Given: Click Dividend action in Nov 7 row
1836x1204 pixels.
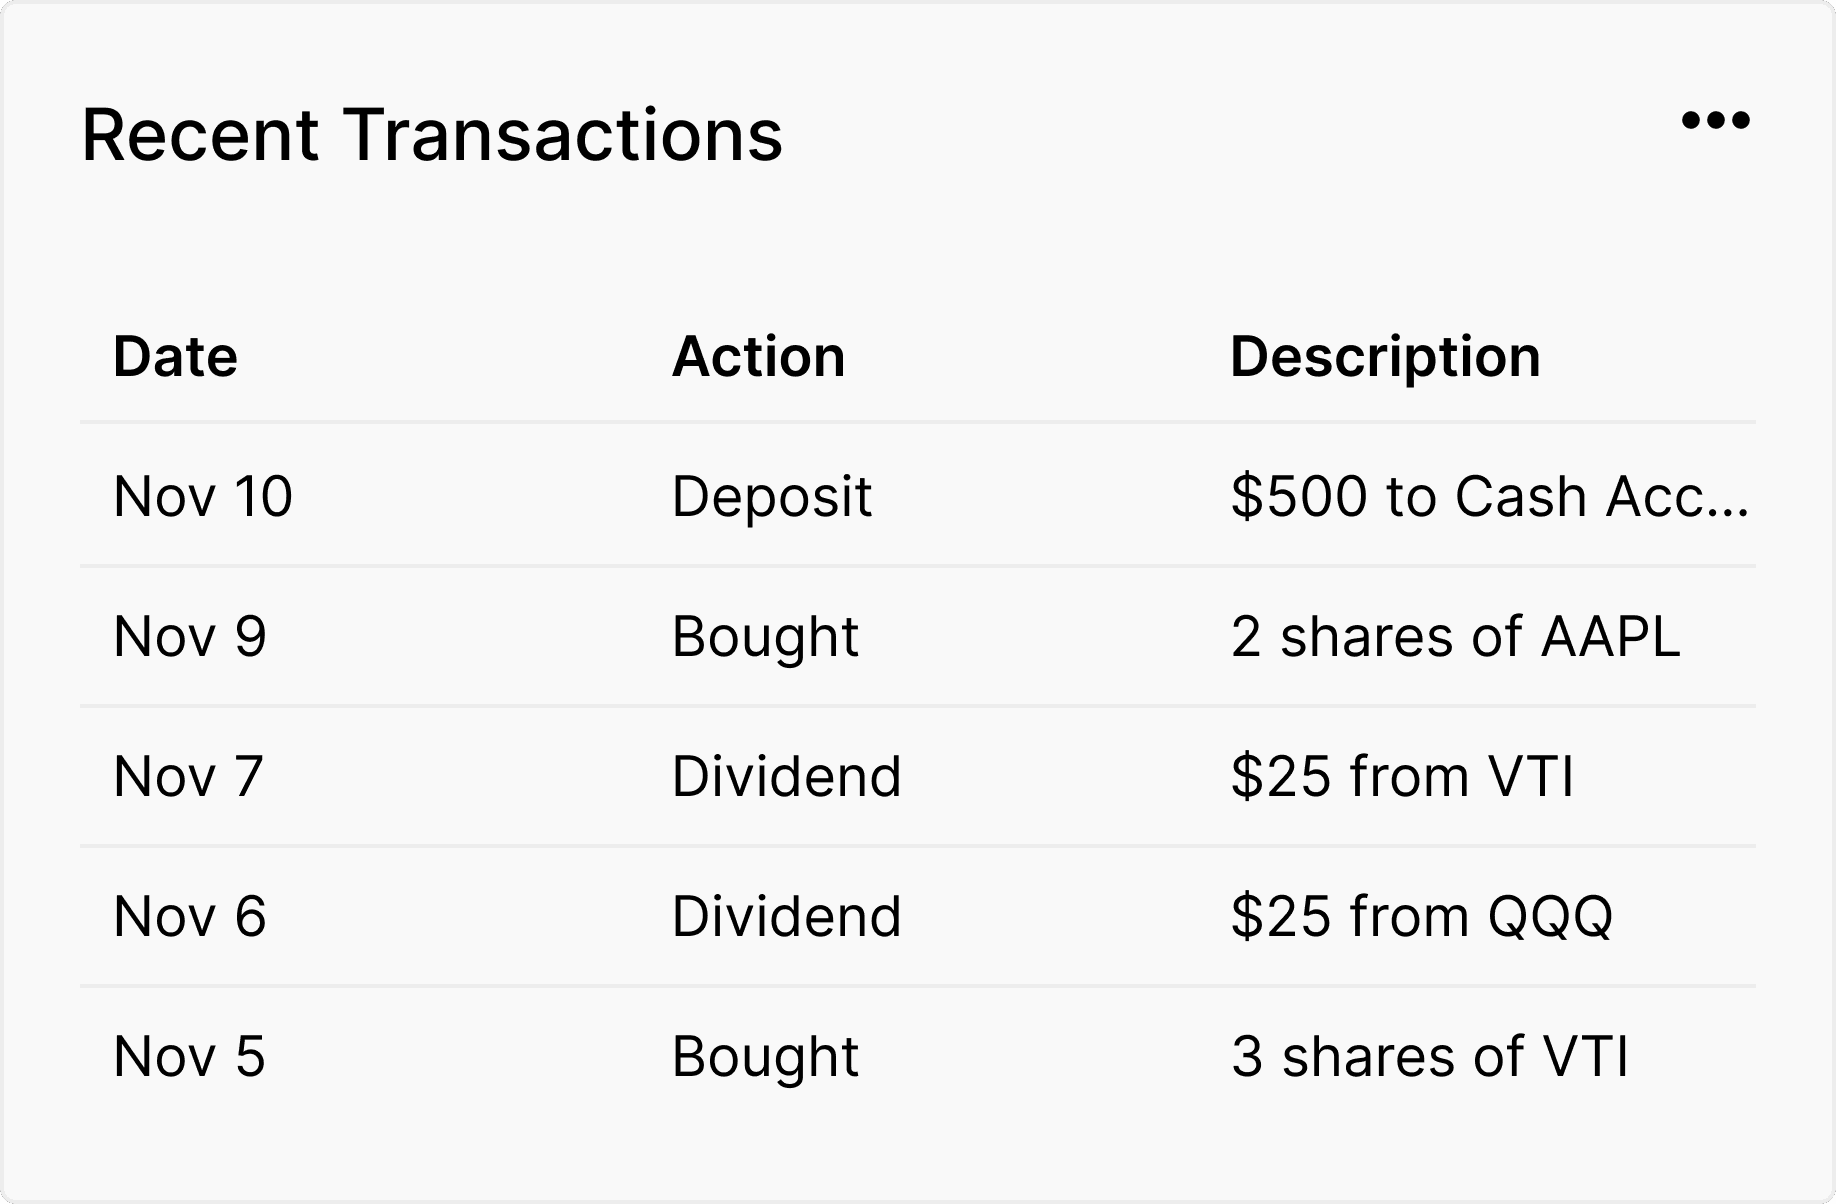Looking at the screenshot, I should pos(786,776).
